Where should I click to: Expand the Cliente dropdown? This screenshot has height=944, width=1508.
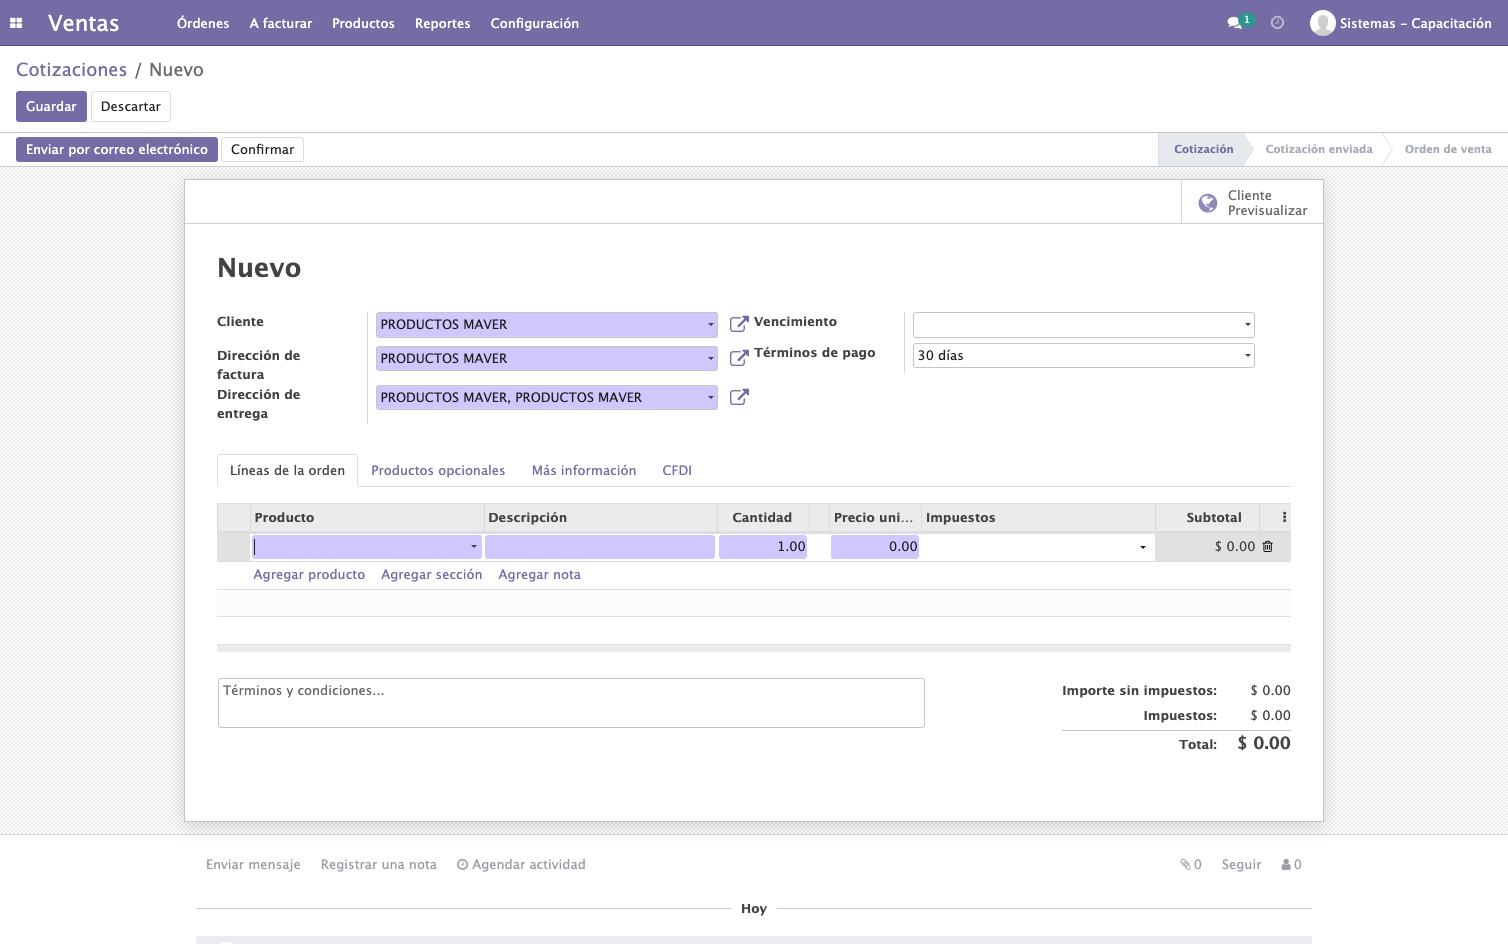tap(711, 325)
